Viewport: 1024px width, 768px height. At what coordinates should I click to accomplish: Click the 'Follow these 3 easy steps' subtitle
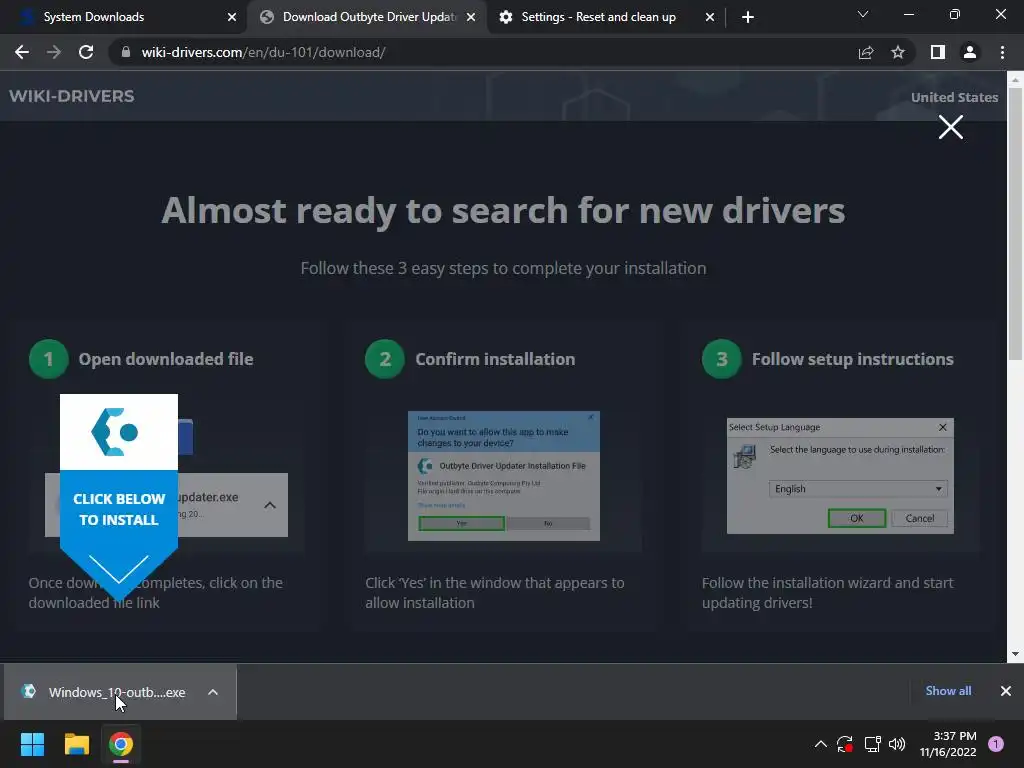pyautogui.click(x=503, y=268)
